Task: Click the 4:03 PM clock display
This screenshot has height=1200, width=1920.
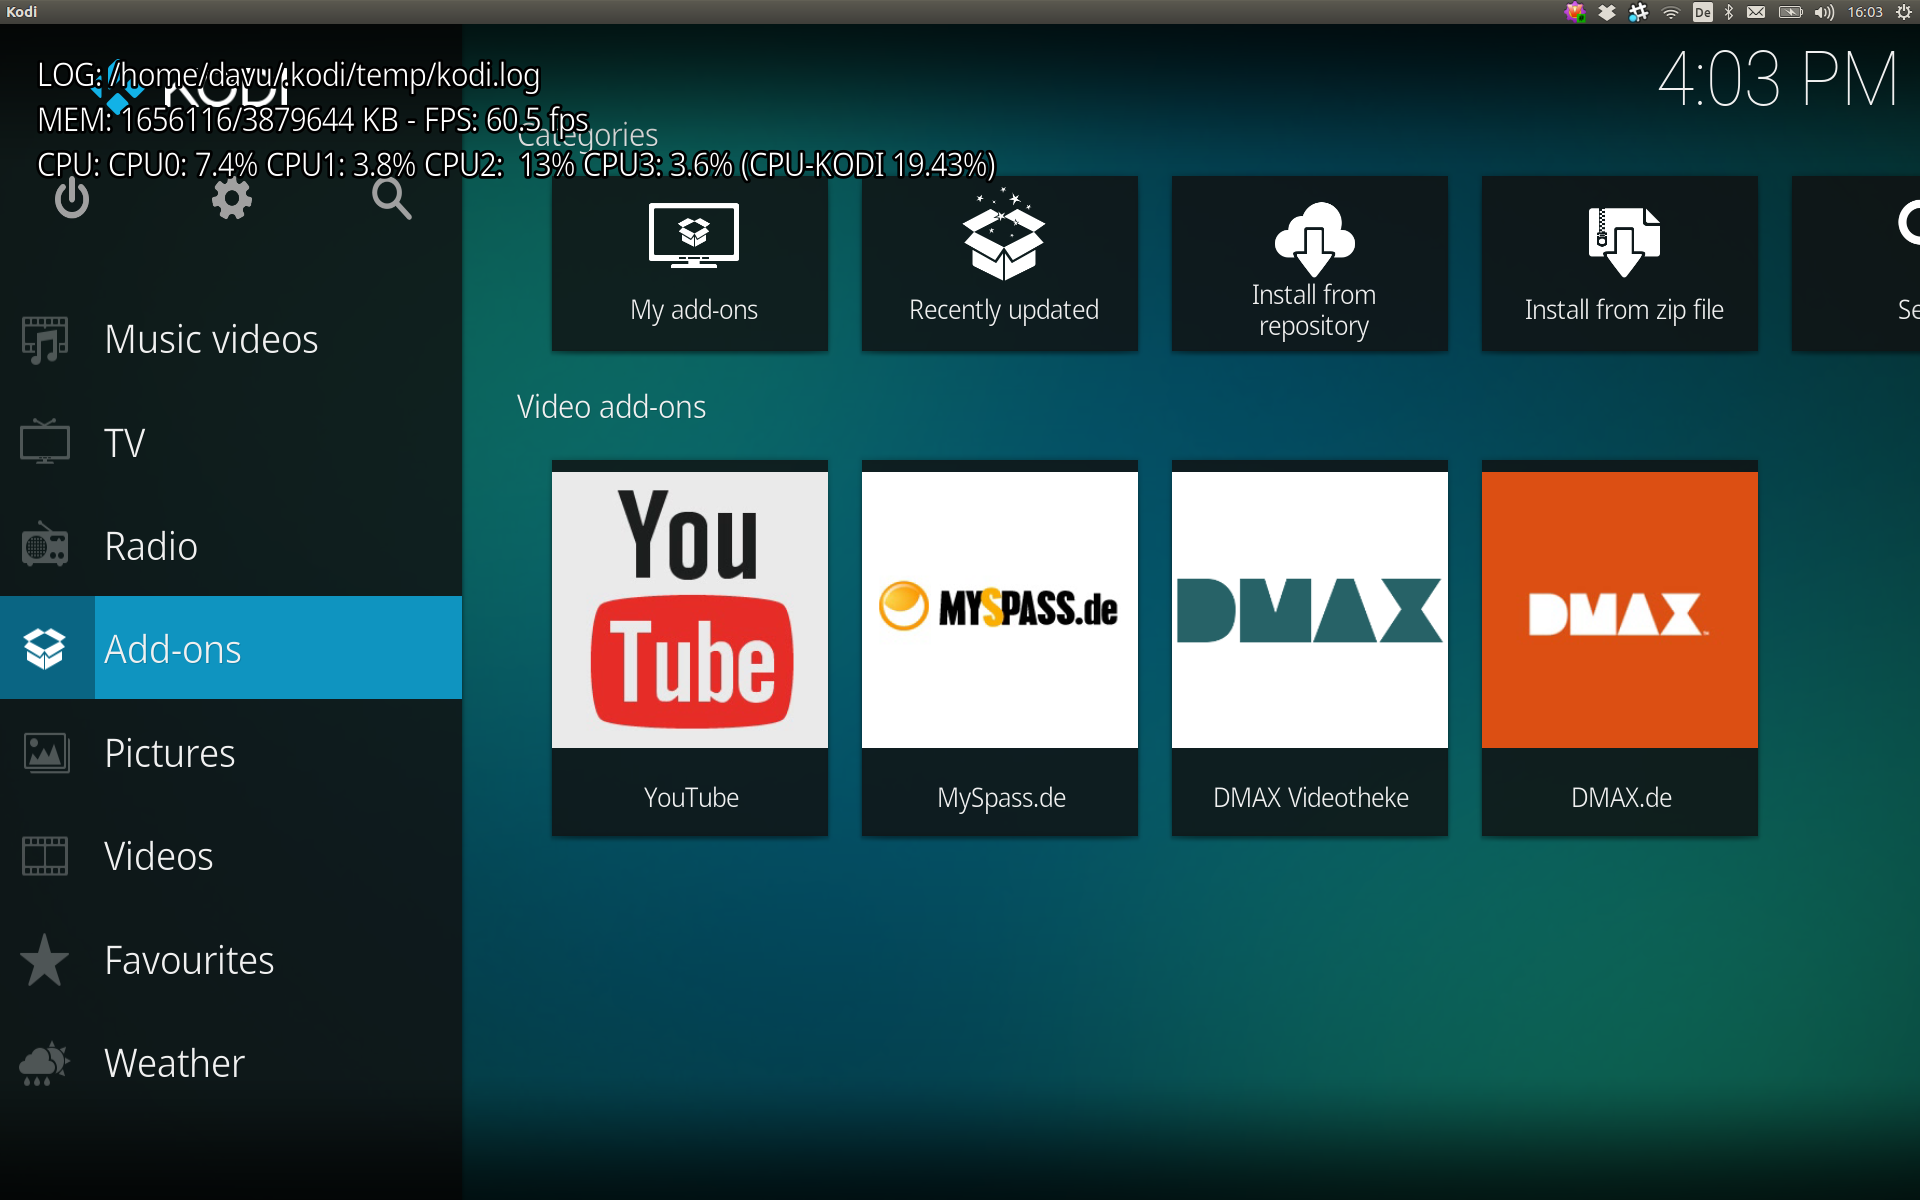Action: coord(1777,79)
